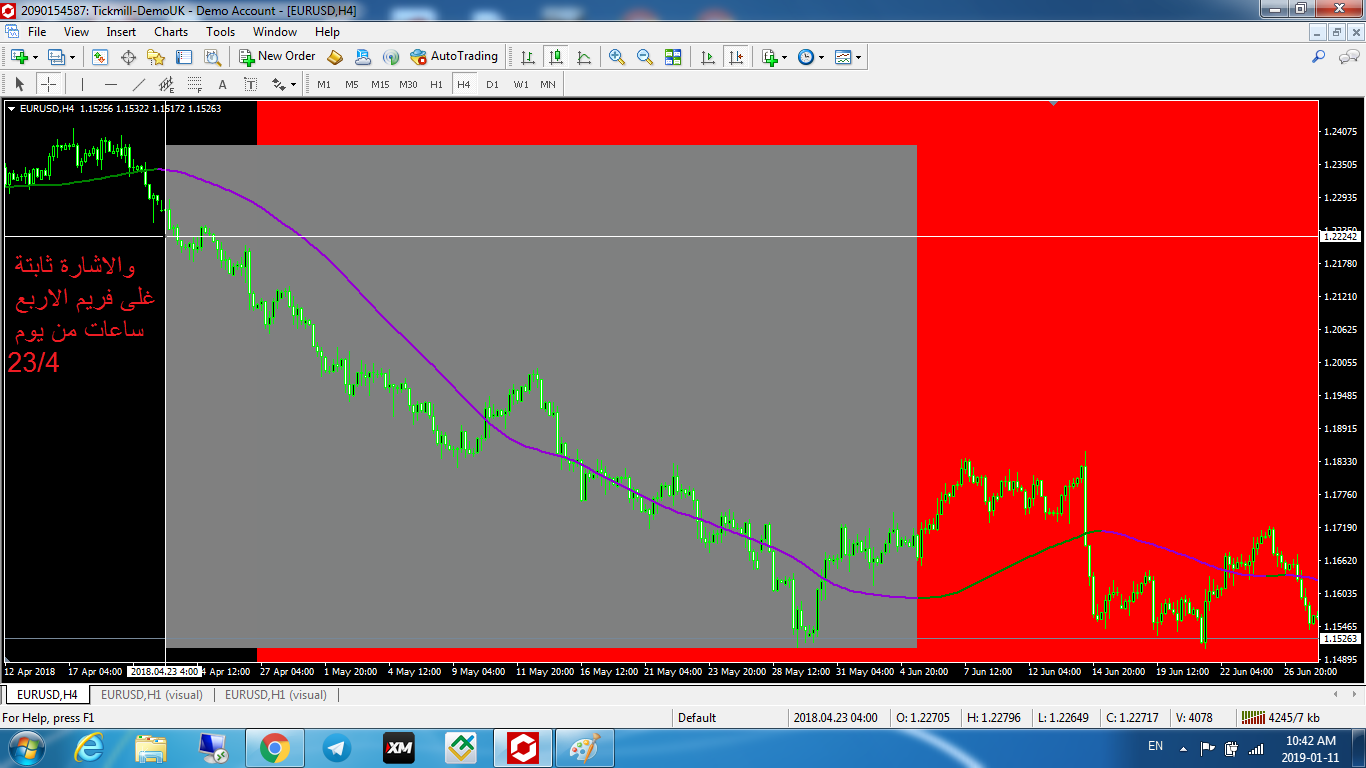
Task: Open the Market Watch window
Action: pyautogui.click(x=100, y=57)
